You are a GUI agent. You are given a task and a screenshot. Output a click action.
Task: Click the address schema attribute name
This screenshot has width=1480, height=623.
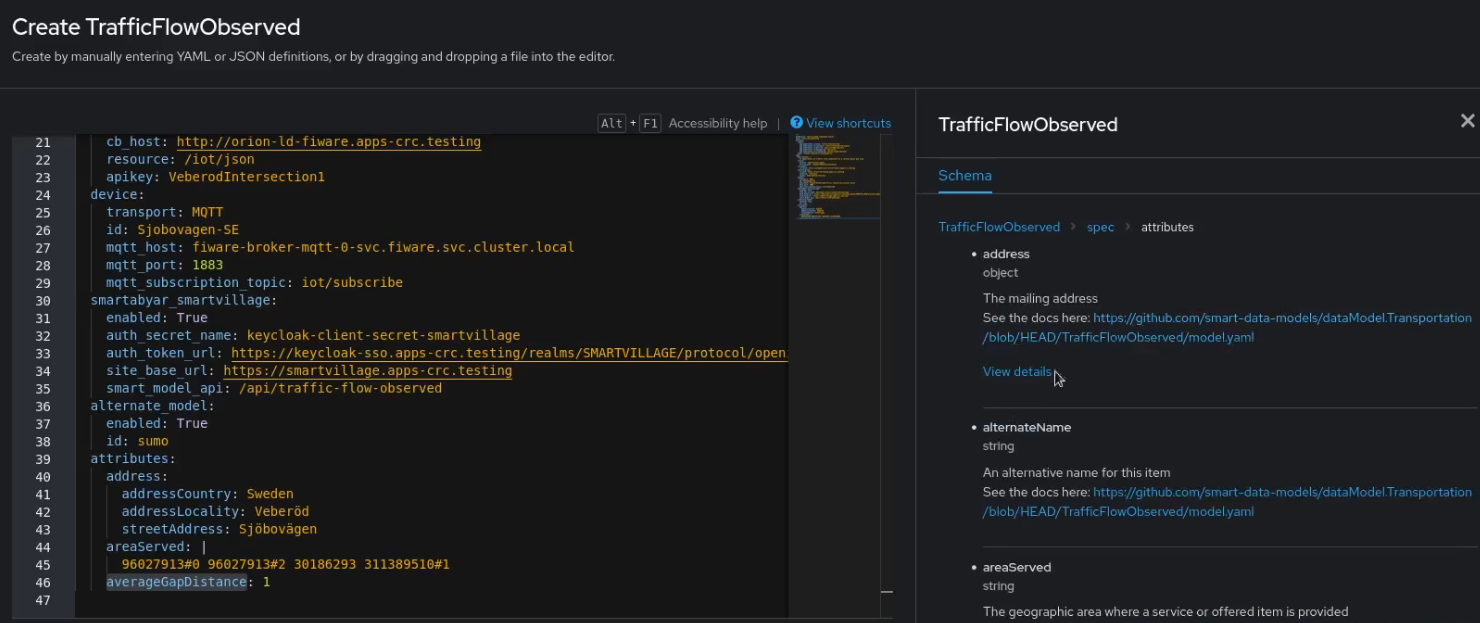(x=1006, y=254)
